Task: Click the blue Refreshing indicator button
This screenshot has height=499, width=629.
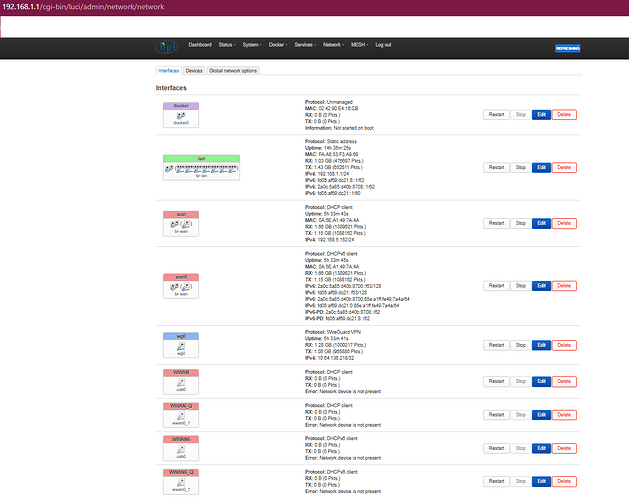Action: (568, 48)
